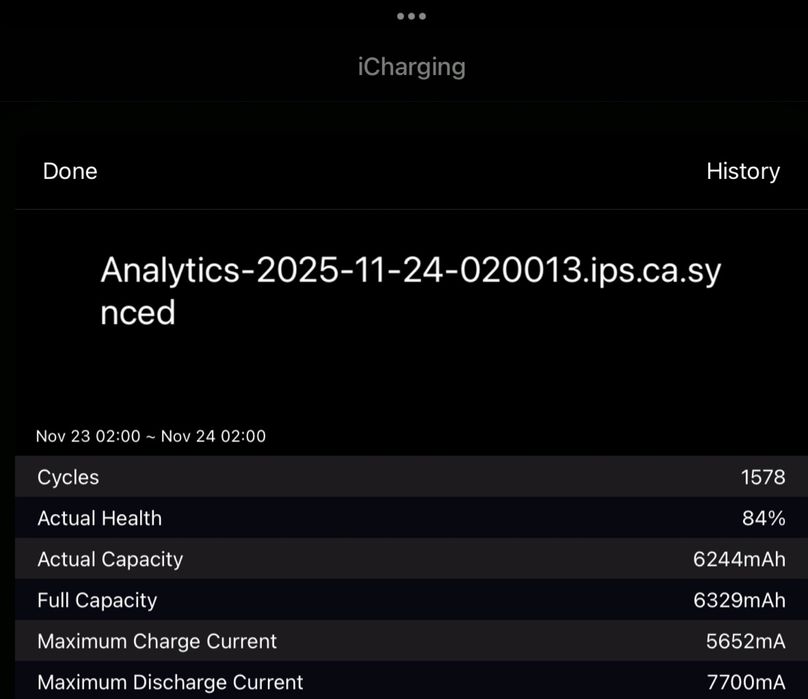The width and height of the screenshot is (808, 699).
Task: Click the 6329mAh full capacity value
Action: pos(739,600)
